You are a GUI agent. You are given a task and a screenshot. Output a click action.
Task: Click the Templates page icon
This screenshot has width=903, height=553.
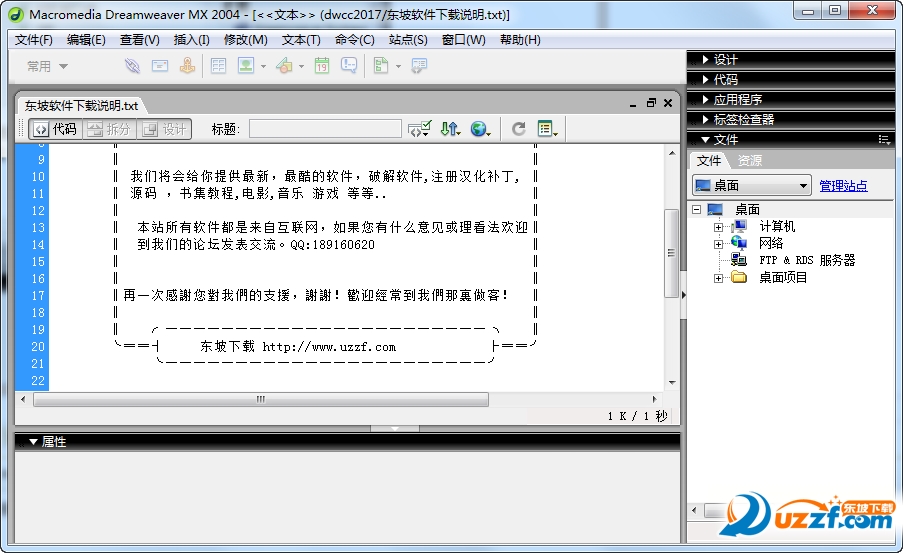pyautogui.click(x=381, y=66)
